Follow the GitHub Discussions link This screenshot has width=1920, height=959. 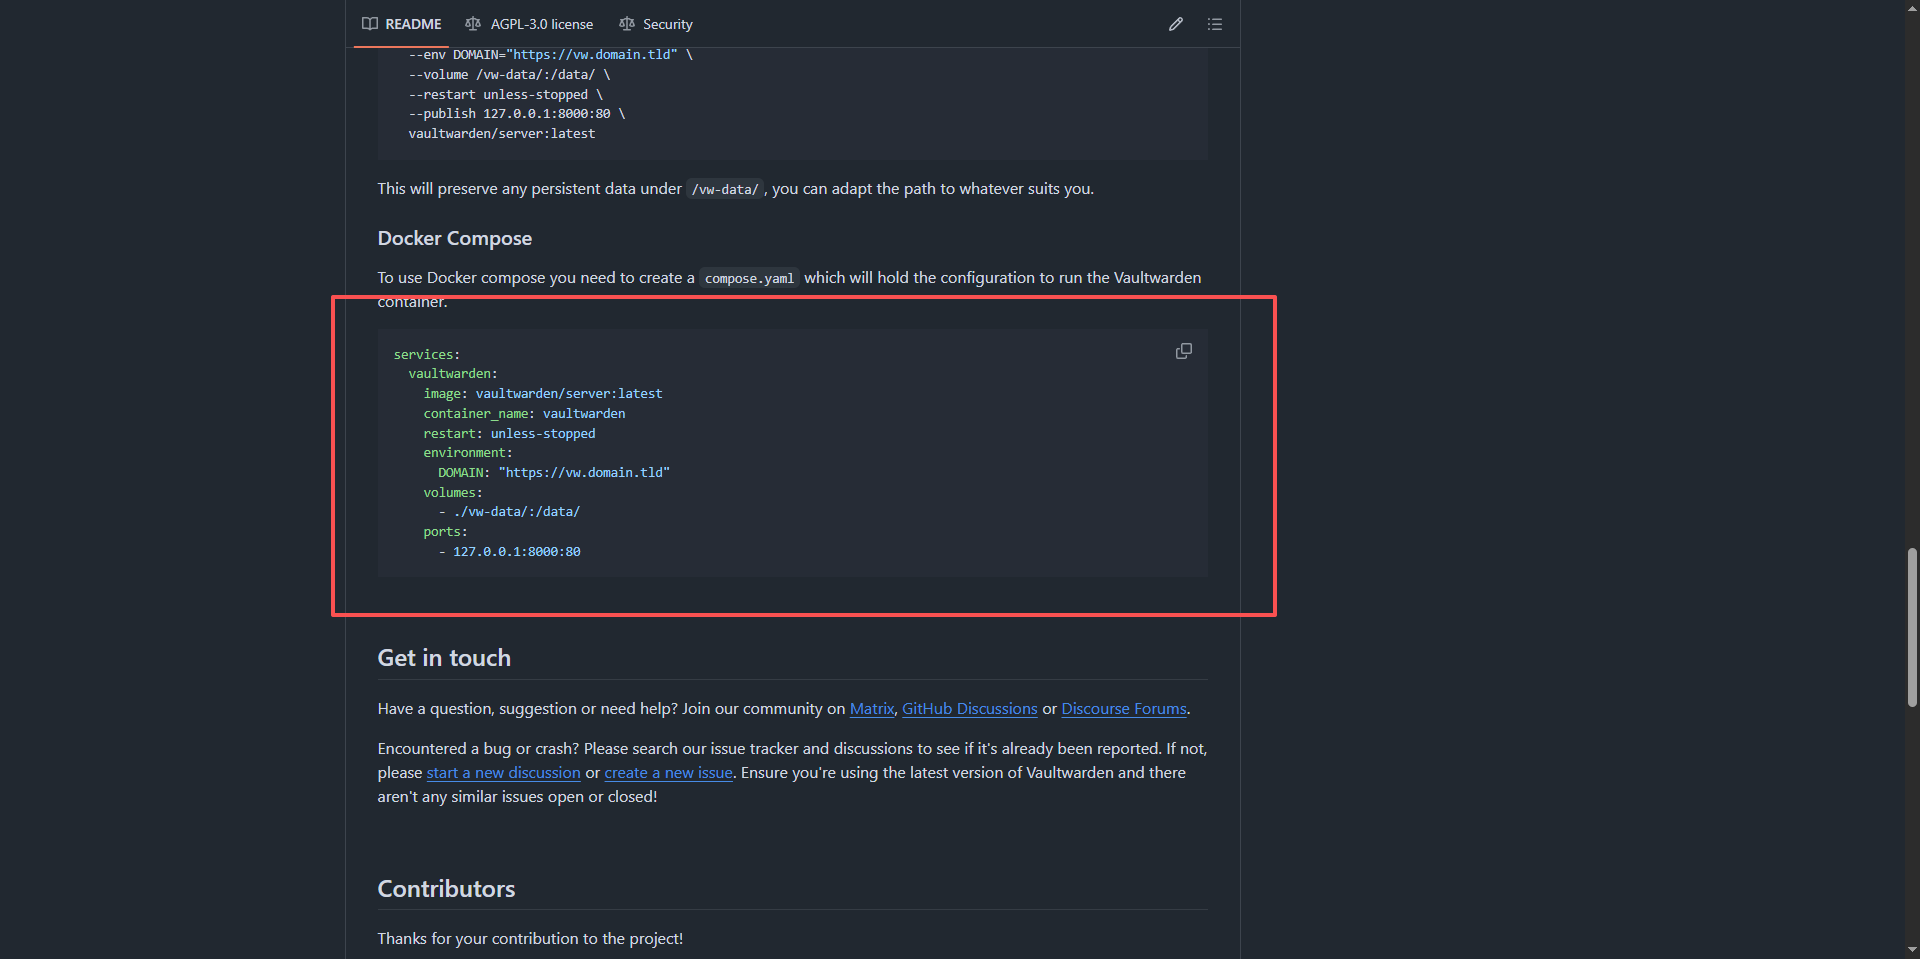click(969, 709)
